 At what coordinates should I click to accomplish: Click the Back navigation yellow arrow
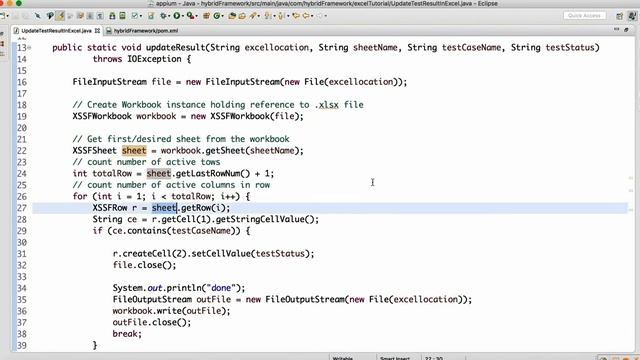306,16
